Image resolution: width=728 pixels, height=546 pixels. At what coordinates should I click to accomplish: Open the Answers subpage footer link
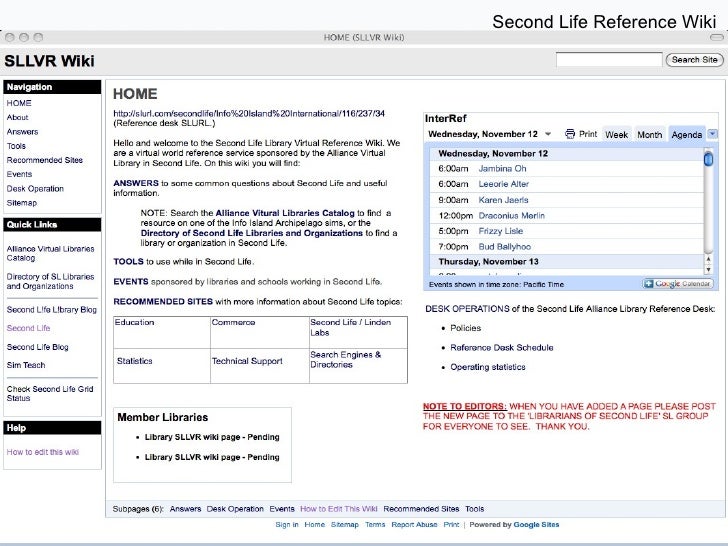(185, 509)
